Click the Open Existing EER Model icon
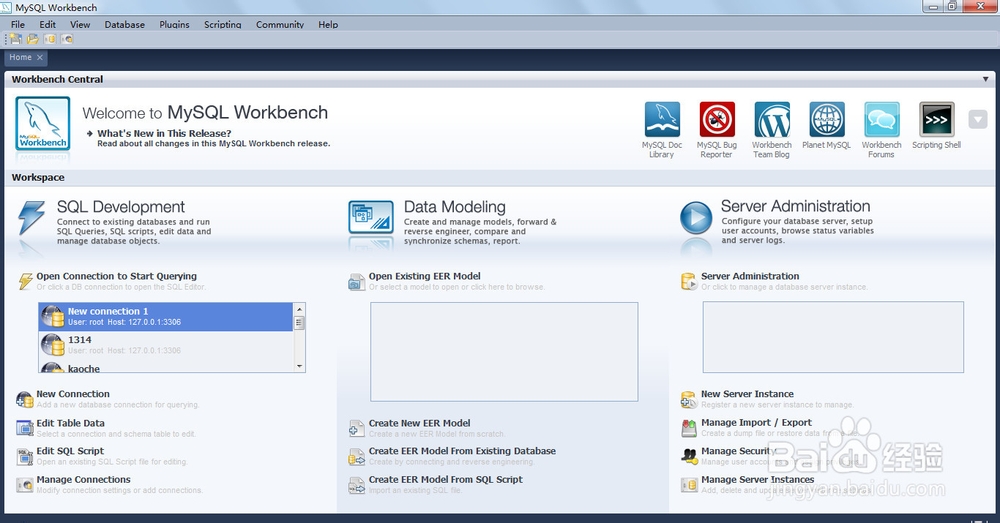1000x523 pixels. [357, 281]
